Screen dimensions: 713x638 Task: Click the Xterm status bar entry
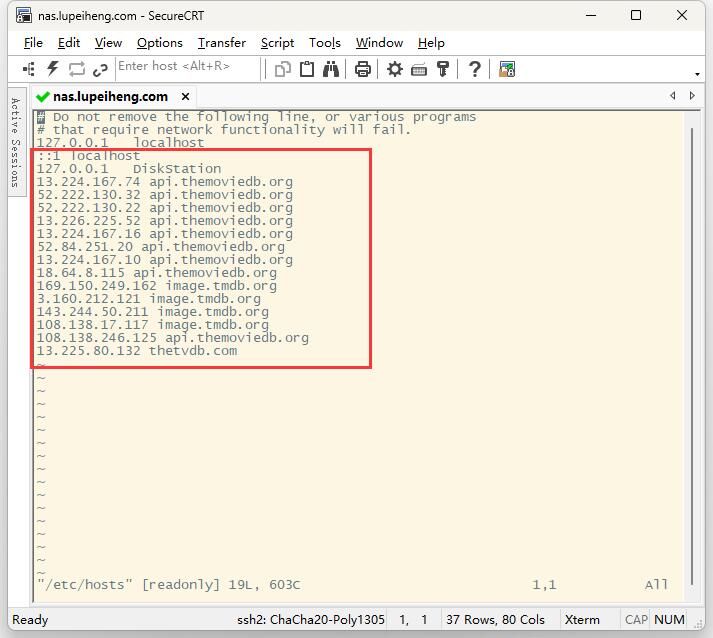[582, 620]
